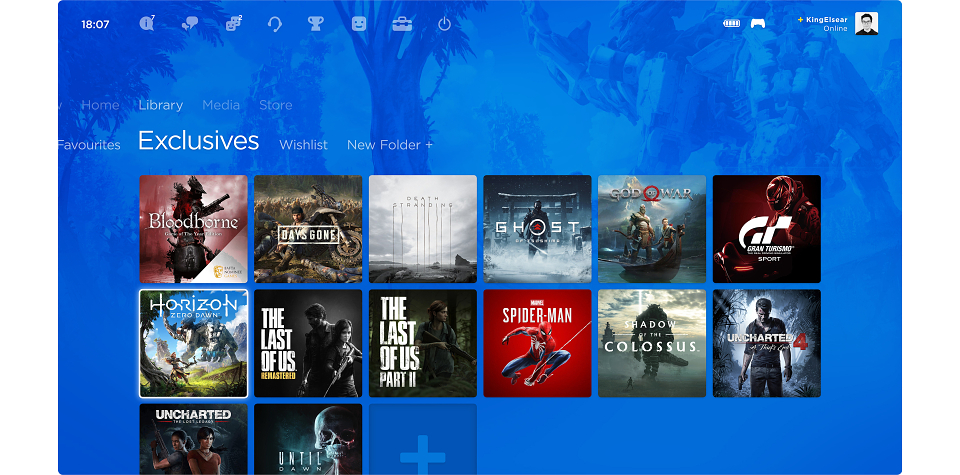Select the Days Gone game tile
Viewport: 960px width, 475px height.
point(308,229)
